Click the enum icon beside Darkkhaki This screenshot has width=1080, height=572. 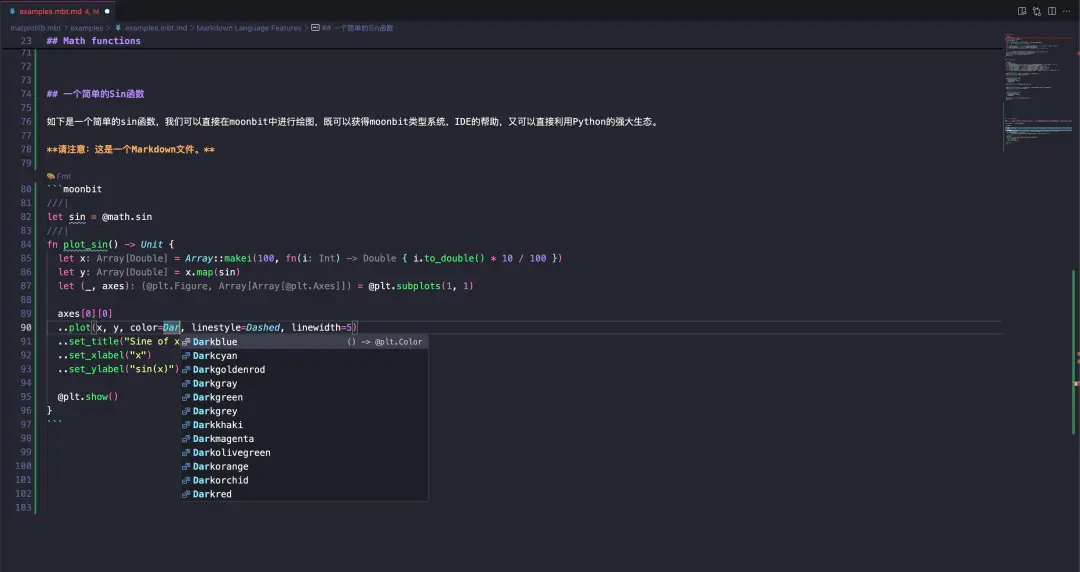(x=186, y=425)
